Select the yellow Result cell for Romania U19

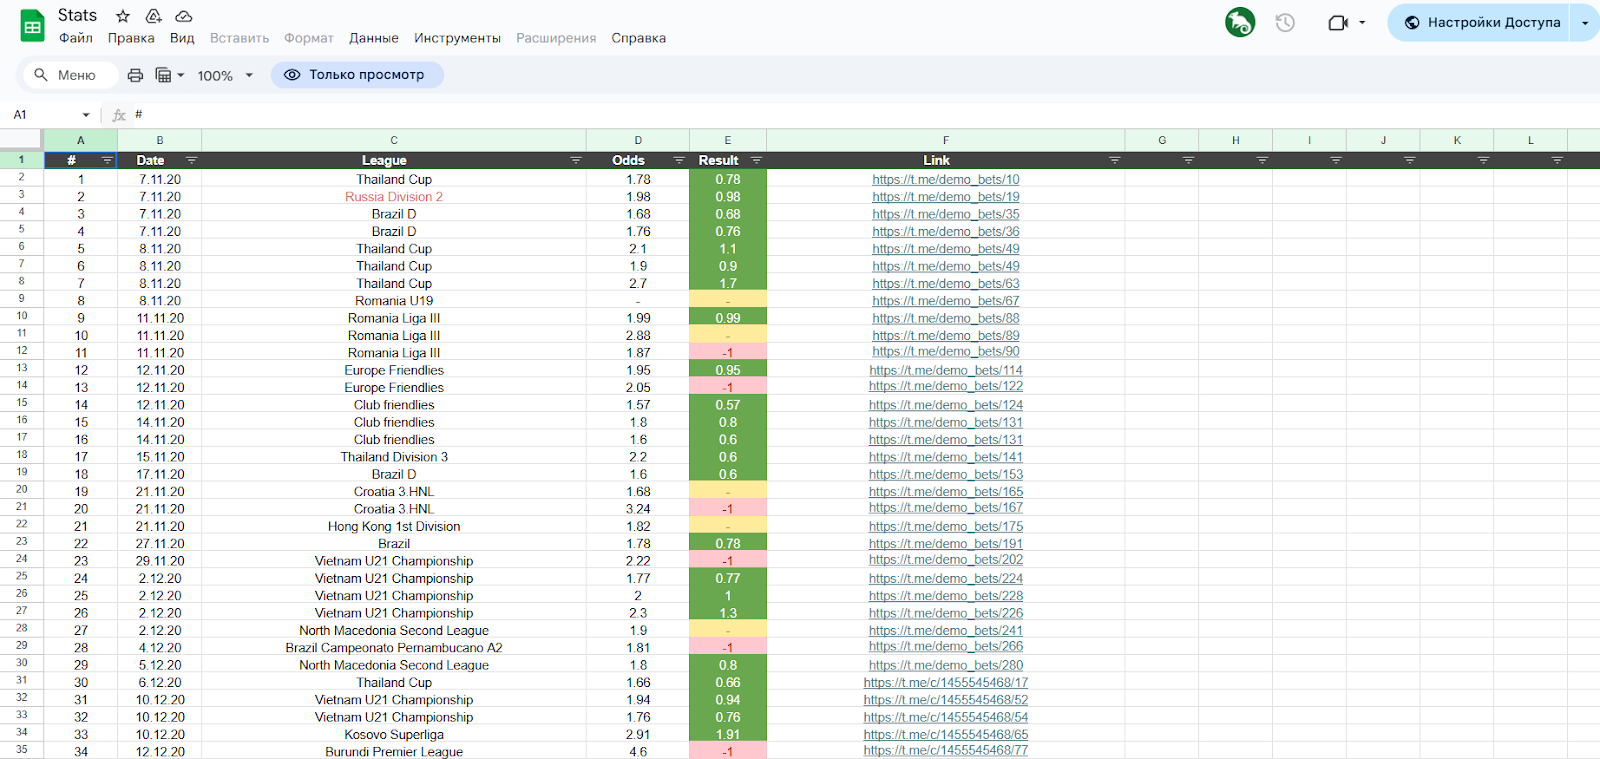point(728,301)
